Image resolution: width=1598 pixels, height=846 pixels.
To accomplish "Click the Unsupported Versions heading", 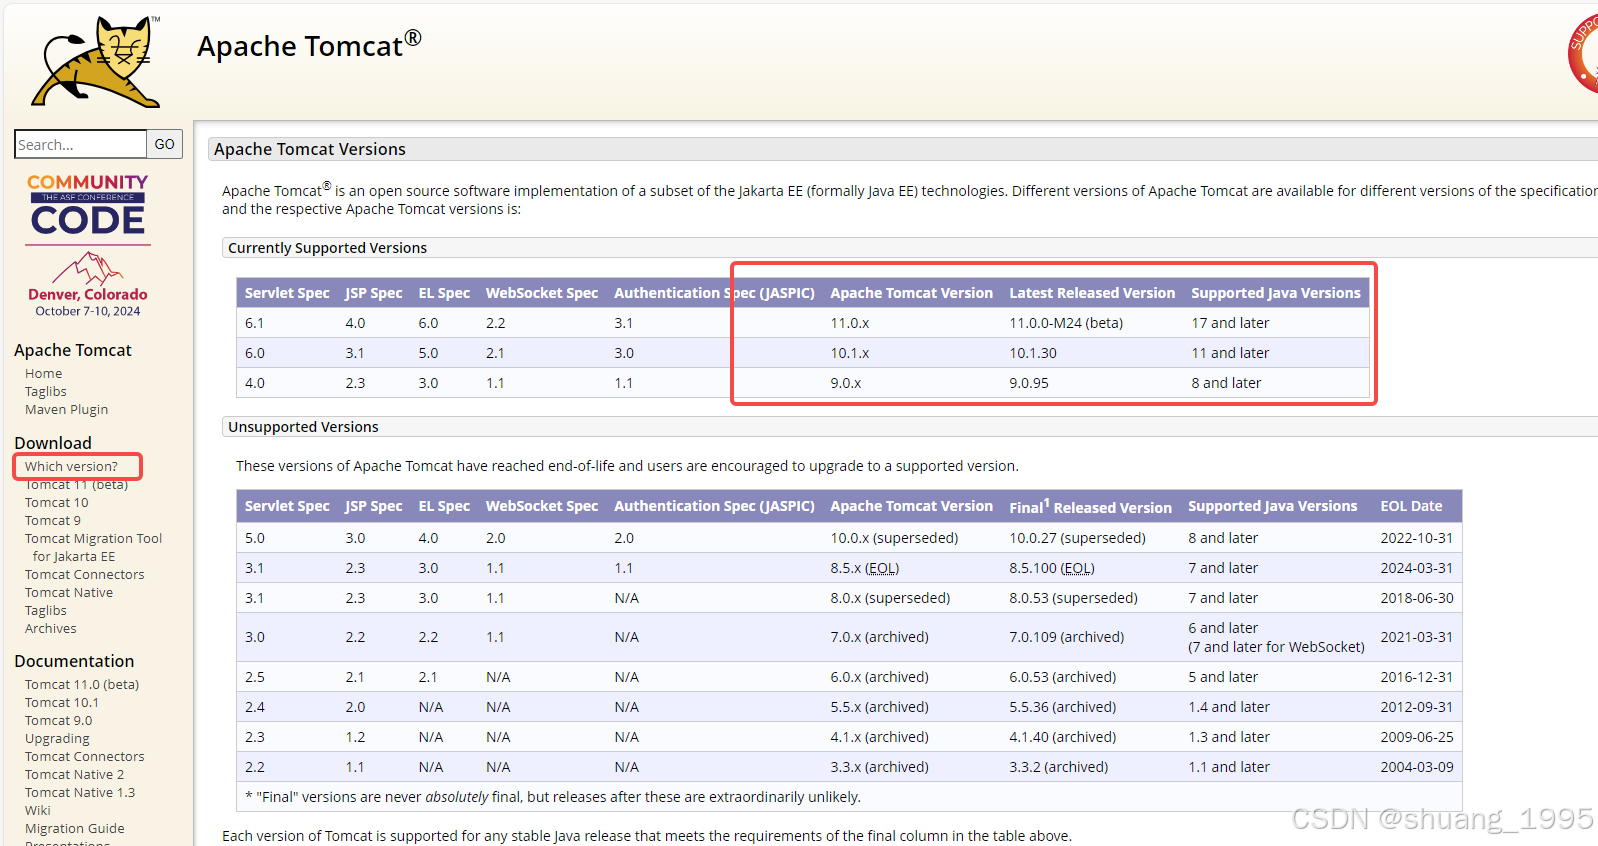I will (x=303, y=427).
